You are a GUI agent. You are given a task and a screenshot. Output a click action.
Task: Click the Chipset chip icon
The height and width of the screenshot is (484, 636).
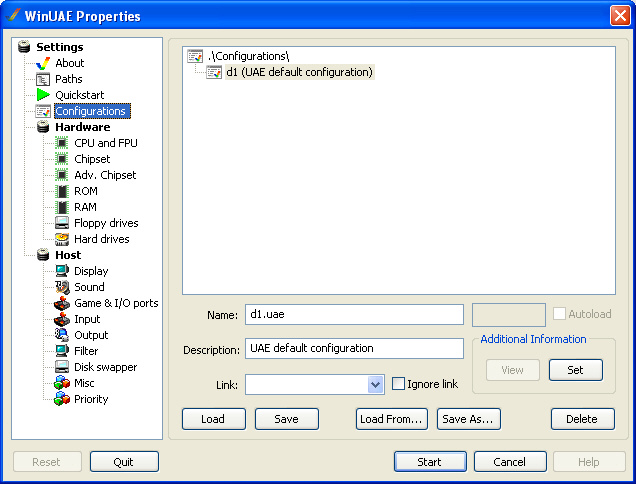pos(62,159)
